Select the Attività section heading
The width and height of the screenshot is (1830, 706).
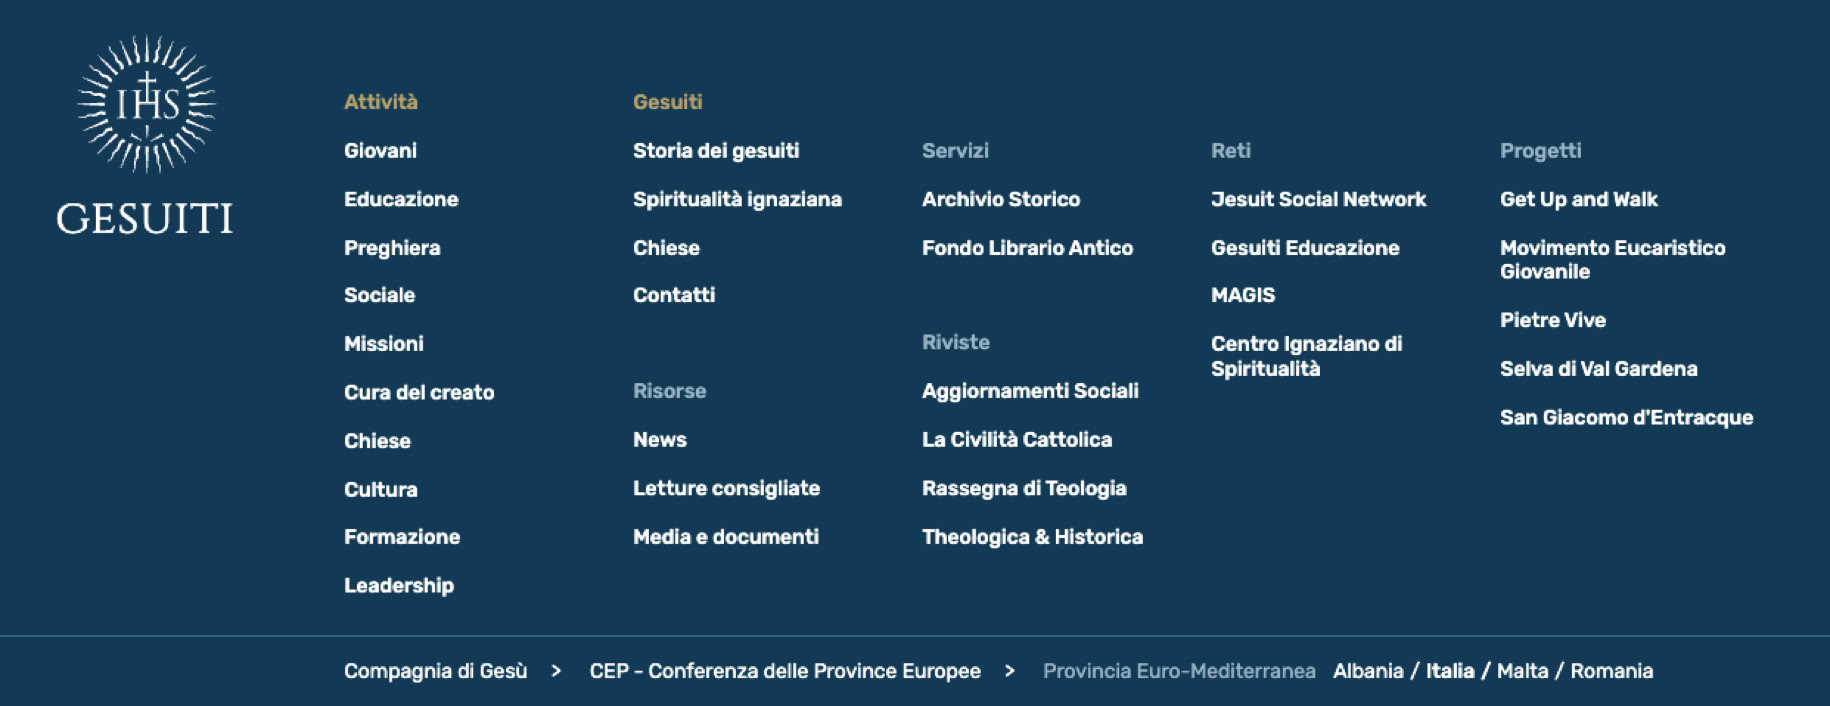click(380, 102)
